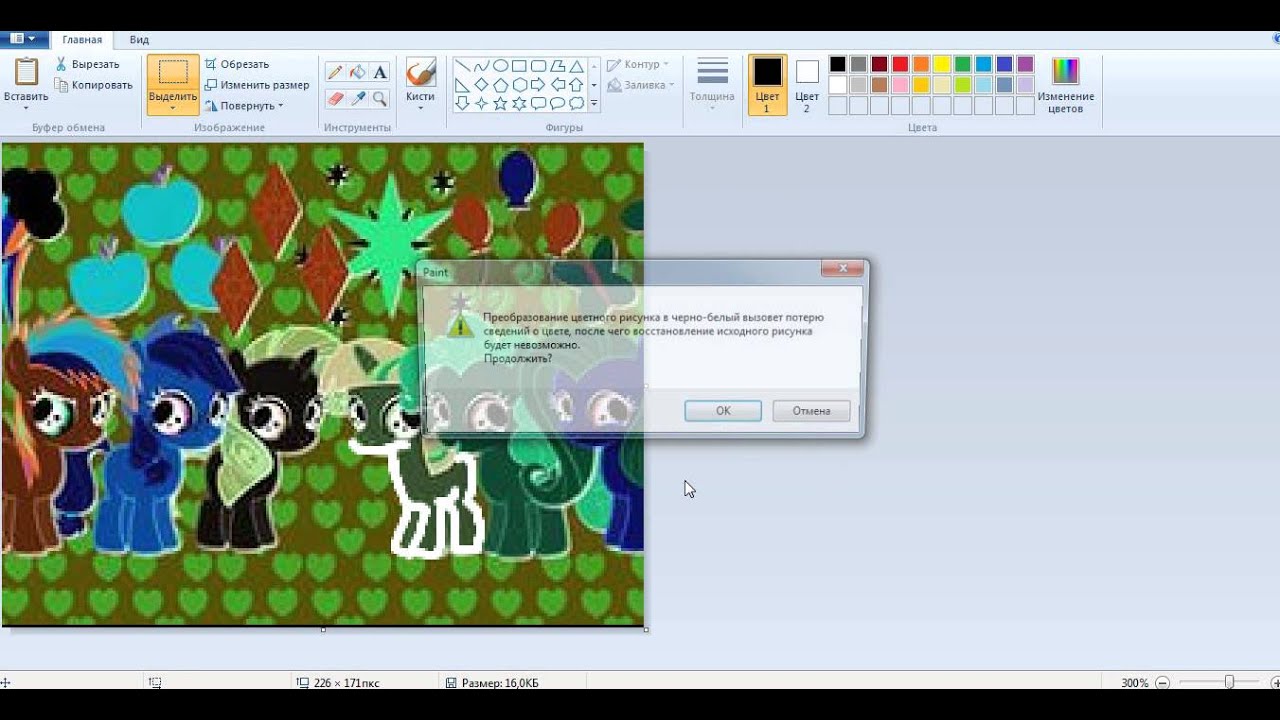Expand the full shapes gallery
Image resolution: width=1280 pixels, height=720 pixels.
(x=594, y=103)
